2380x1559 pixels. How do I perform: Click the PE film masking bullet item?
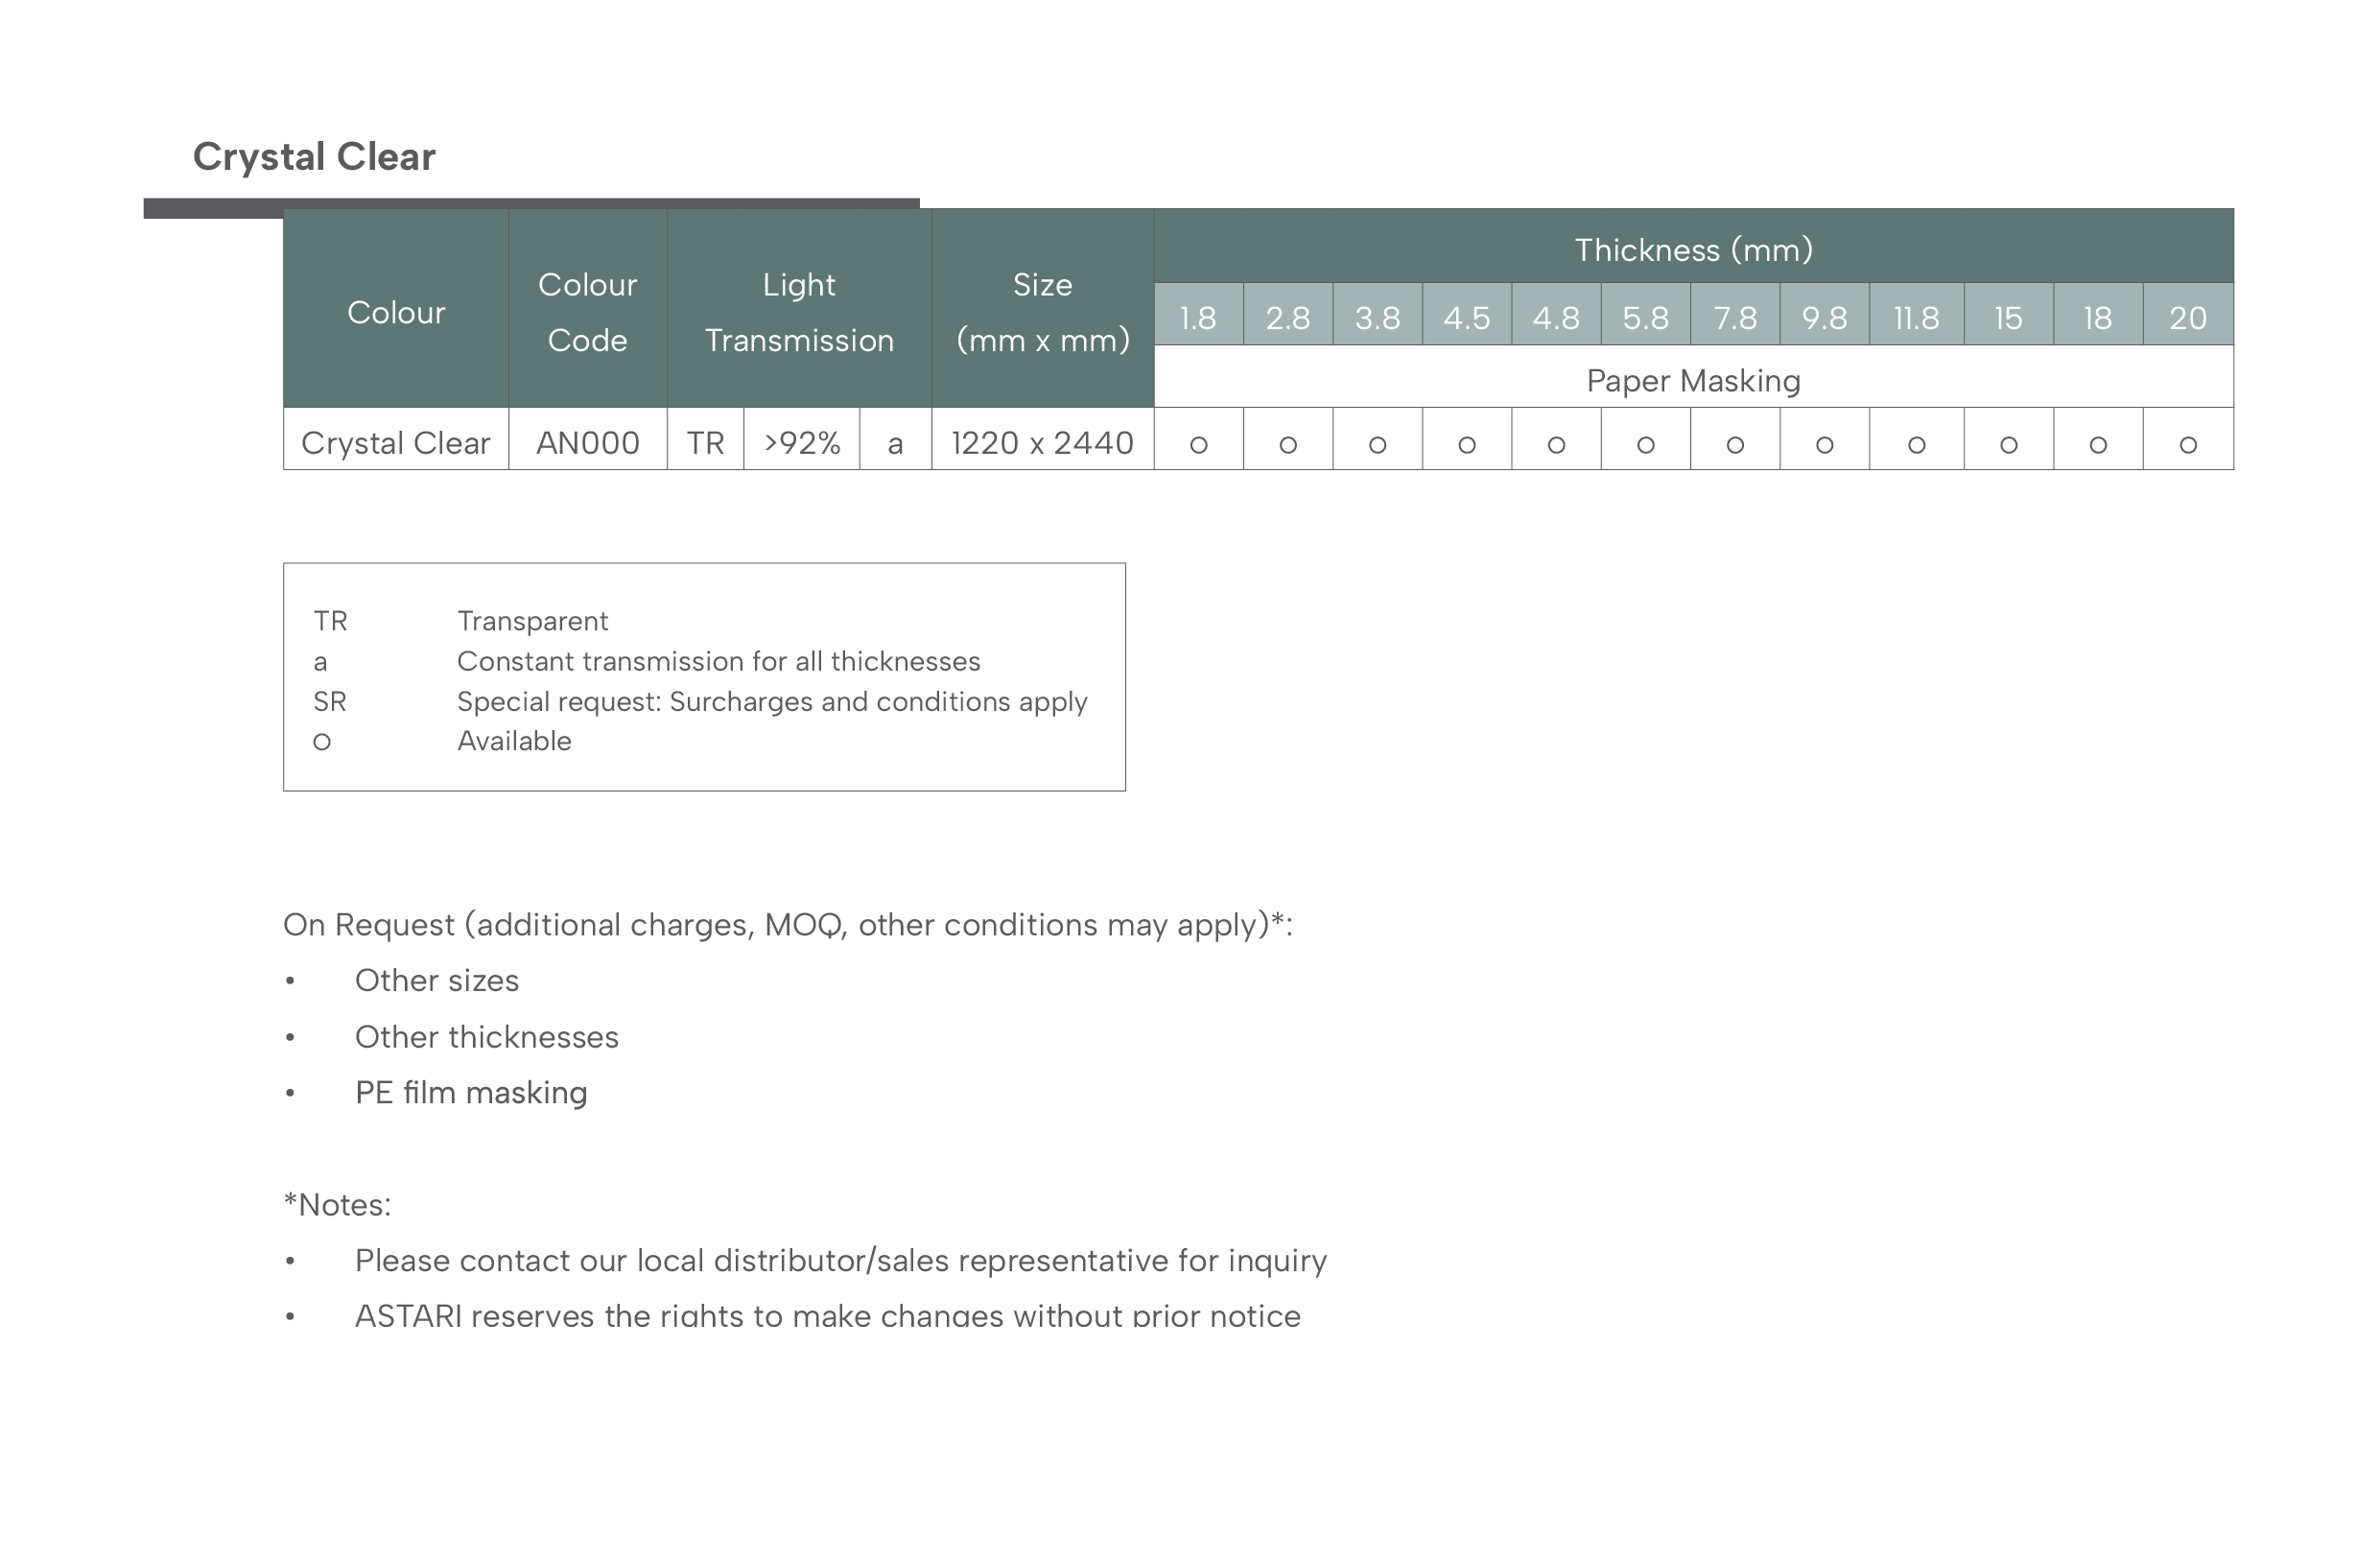pos(471,1093)
